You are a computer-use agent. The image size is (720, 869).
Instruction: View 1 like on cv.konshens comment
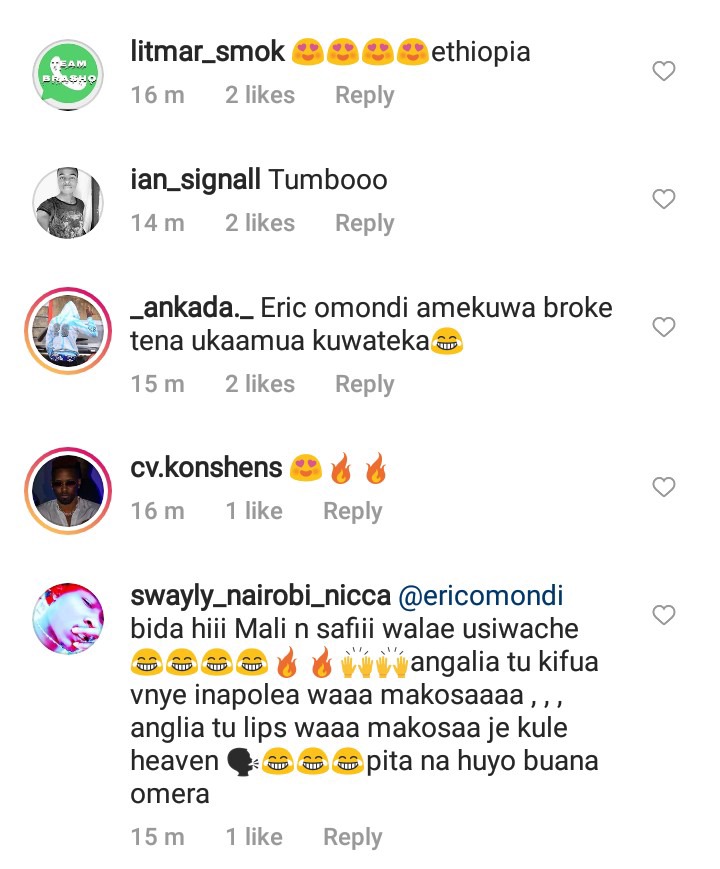coord(254,511)
